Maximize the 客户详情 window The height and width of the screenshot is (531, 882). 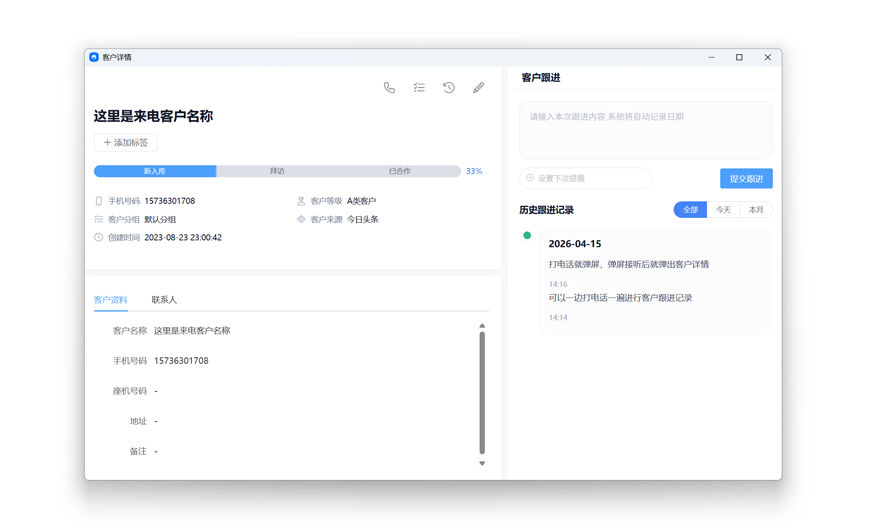coord(739,57)
